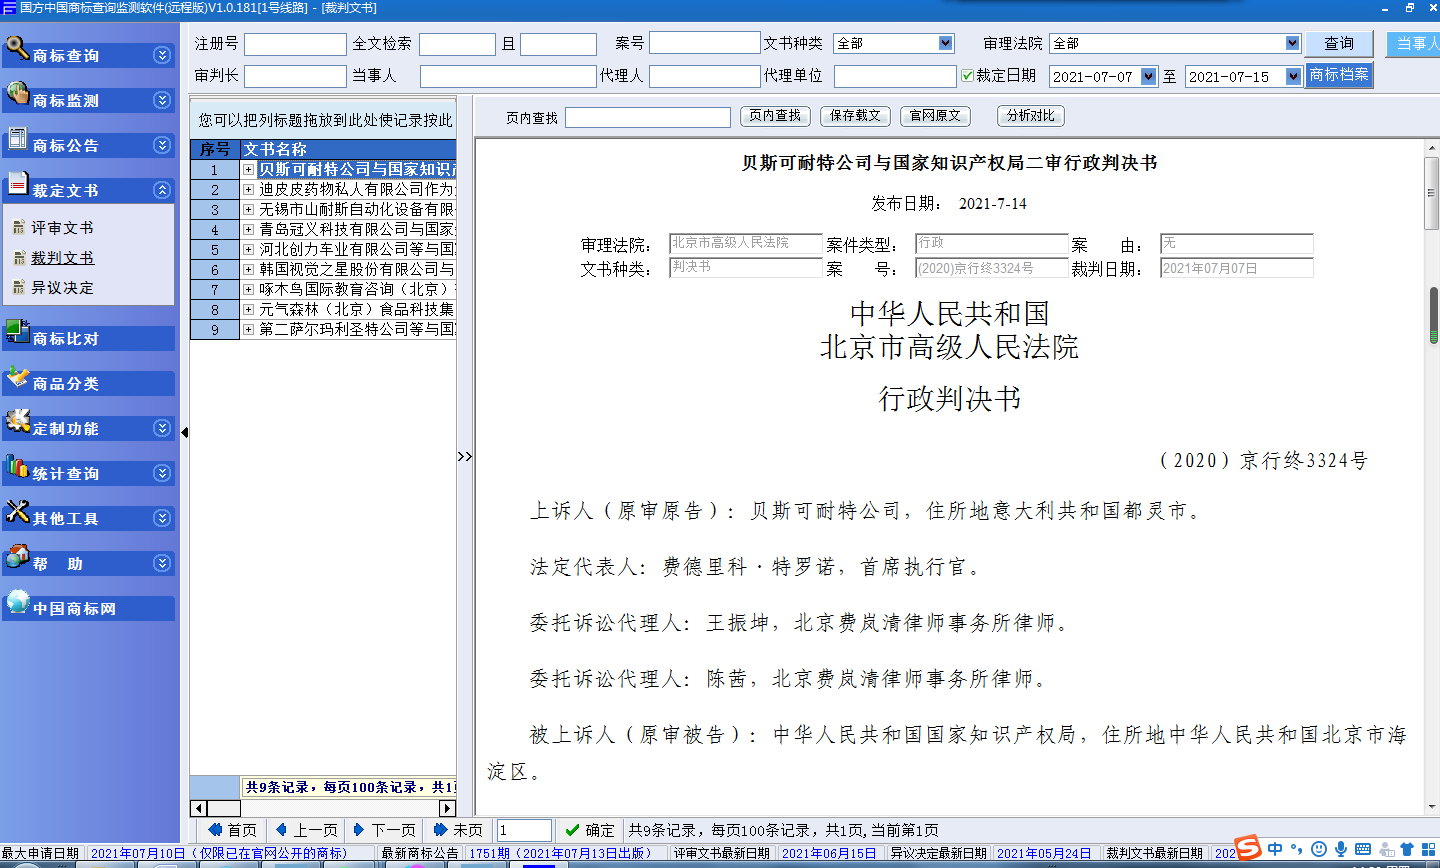Image resolution: width=1440 pixels, height=868 pixels.
Task: Expand the 商标查询 sidebar section
Action: click(x=162, y=55)
